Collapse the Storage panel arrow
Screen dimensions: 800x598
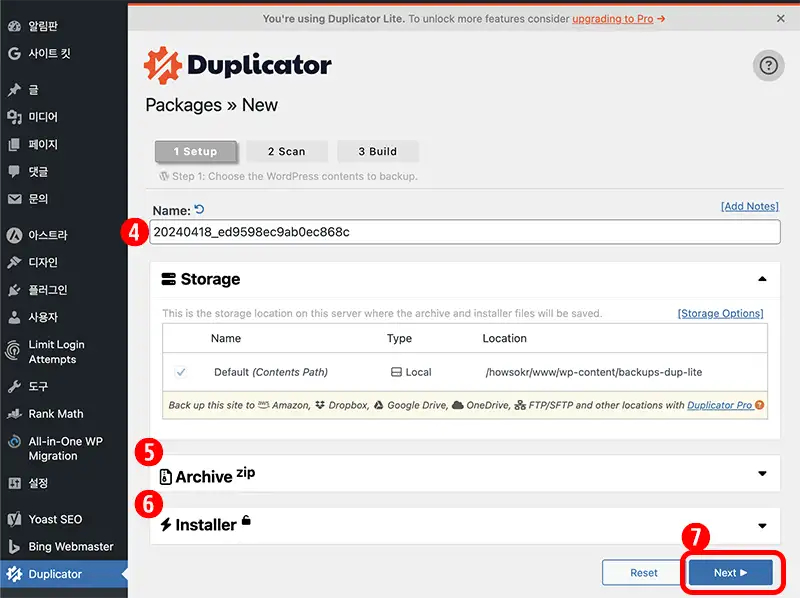point(762,279)
